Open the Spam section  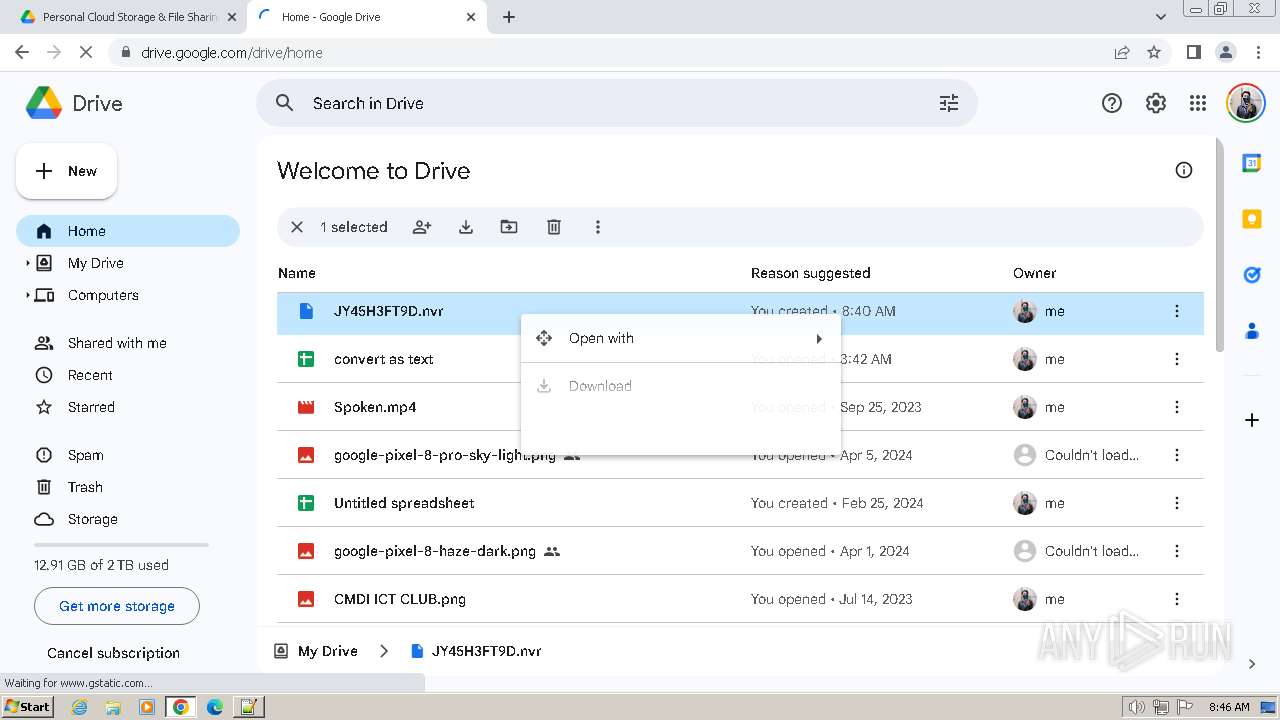85,455
